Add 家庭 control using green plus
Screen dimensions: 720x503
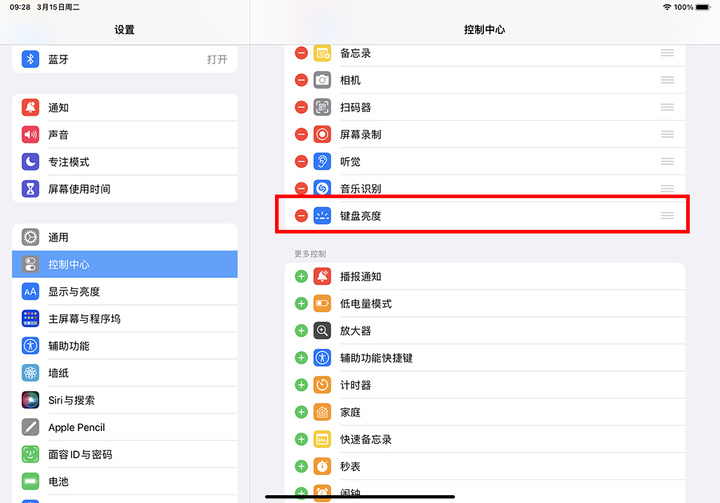pyautogui.click(x=301, y=412)
